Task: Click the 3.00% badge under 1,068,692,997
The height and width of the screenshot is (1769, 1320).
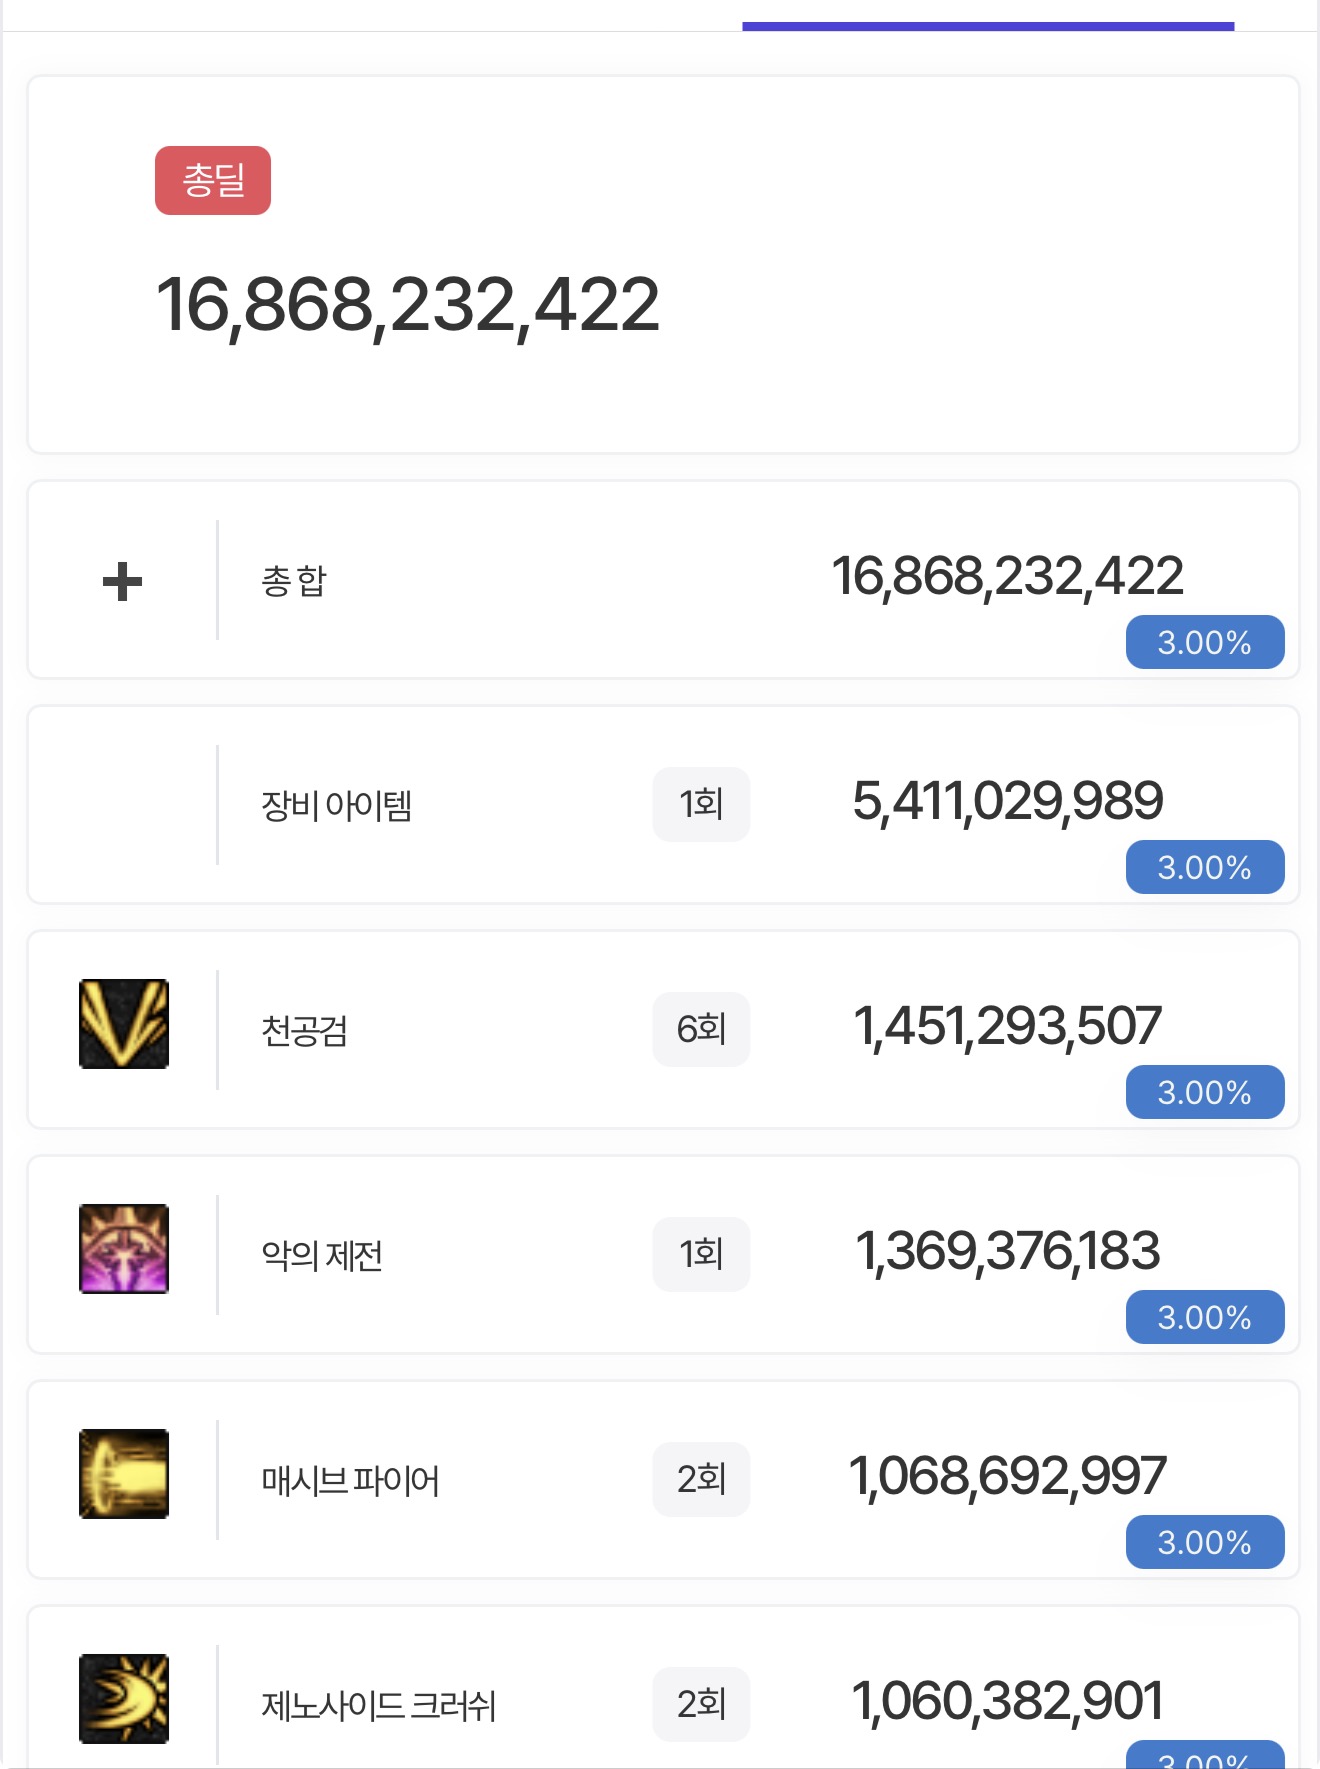Action: click(1205, 1542)
